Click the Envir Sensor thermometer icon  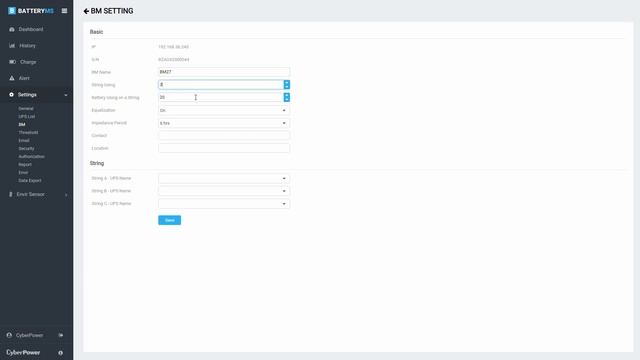pyautogui.click(x=11, y=194)
